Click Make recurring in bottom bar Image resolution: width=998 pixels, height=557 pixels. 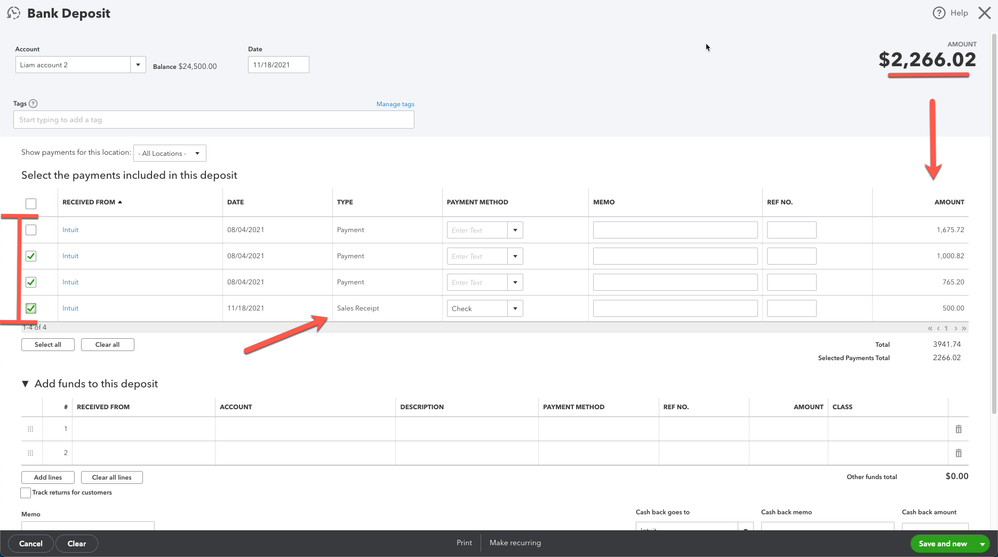[515, 543]
